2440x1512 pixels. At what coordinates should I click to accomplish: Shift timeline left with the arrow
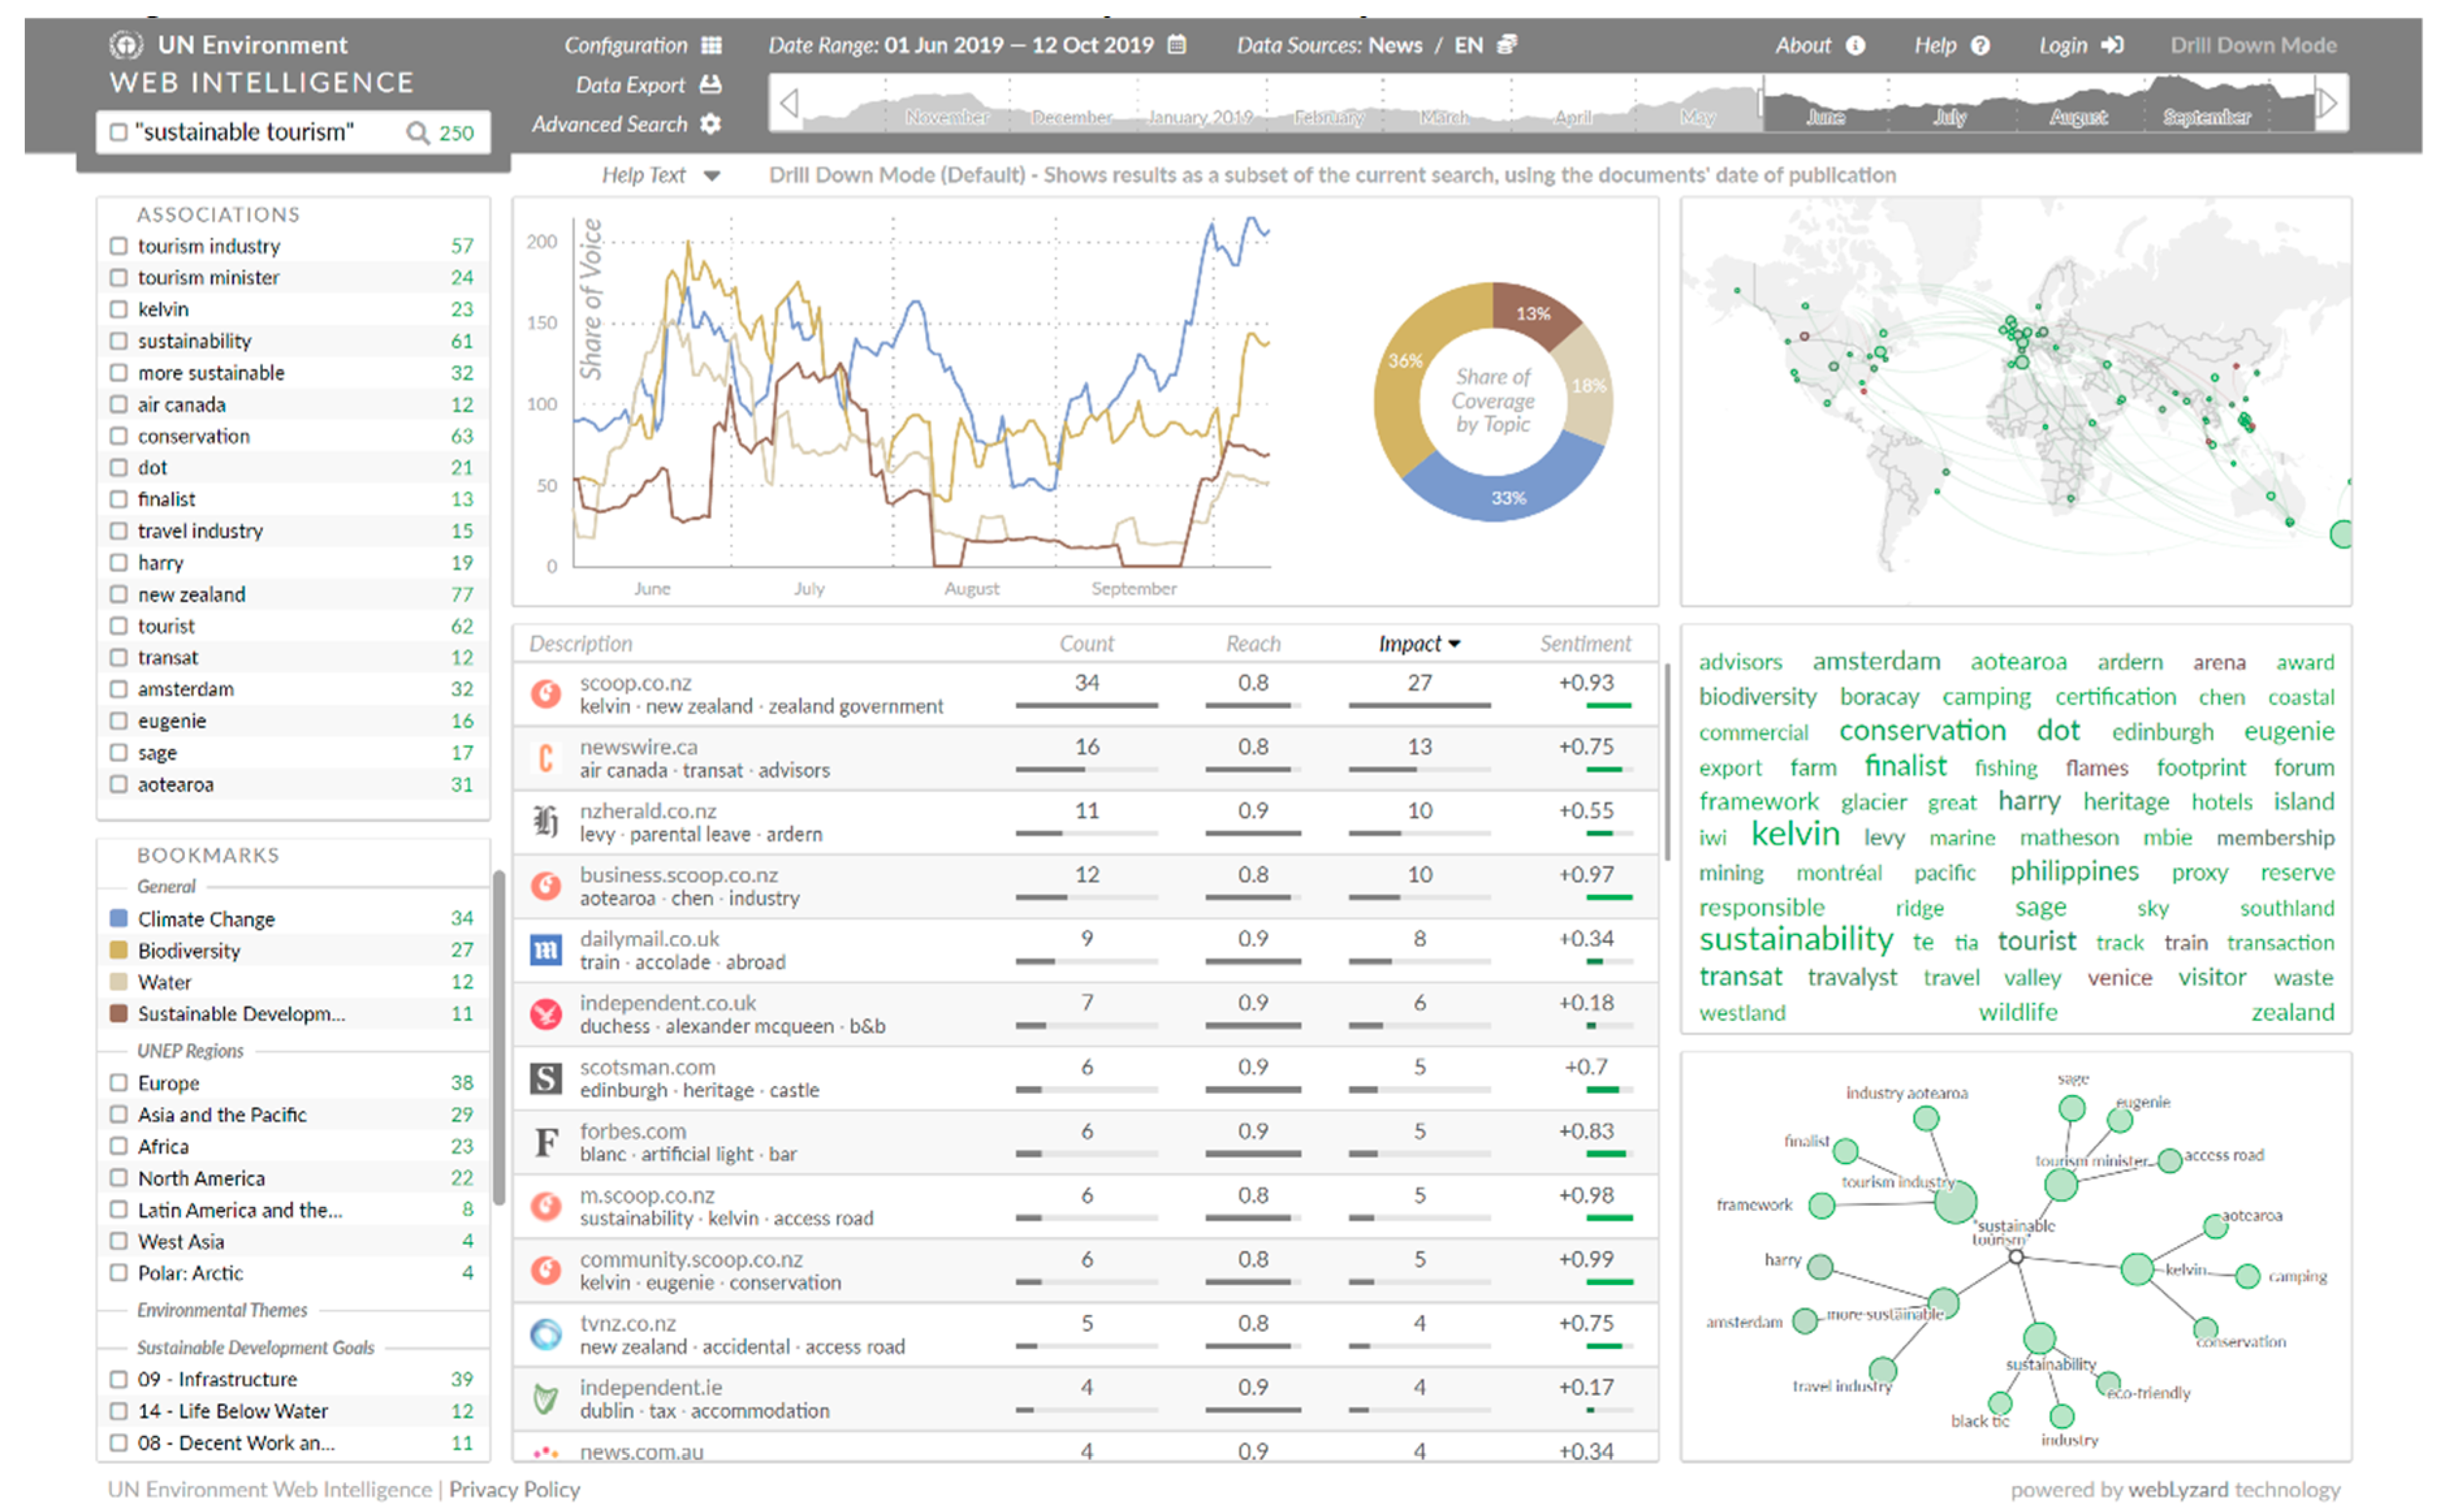pyautogui.click(x=789, y=103)
